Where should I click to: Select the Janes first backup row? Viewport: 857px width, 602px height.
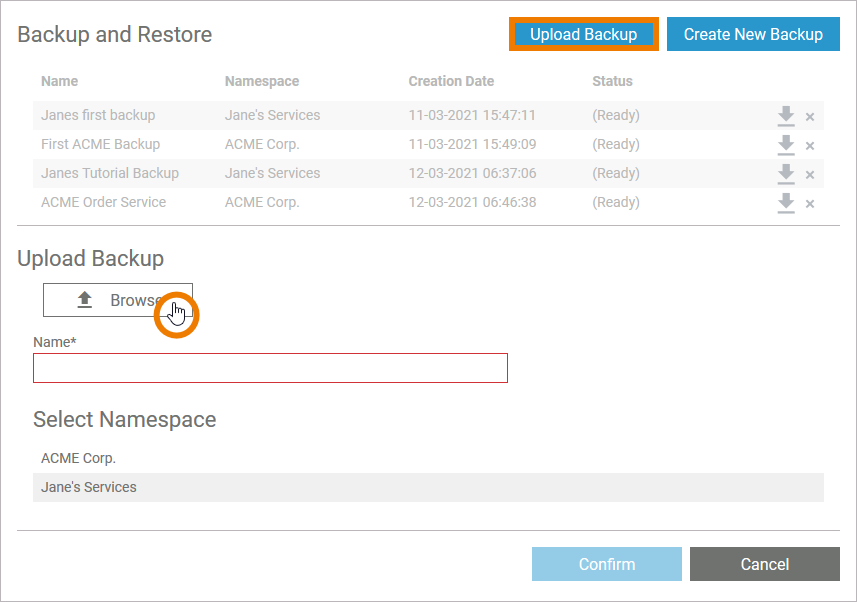pyautogui.click(x=98, y=115)
